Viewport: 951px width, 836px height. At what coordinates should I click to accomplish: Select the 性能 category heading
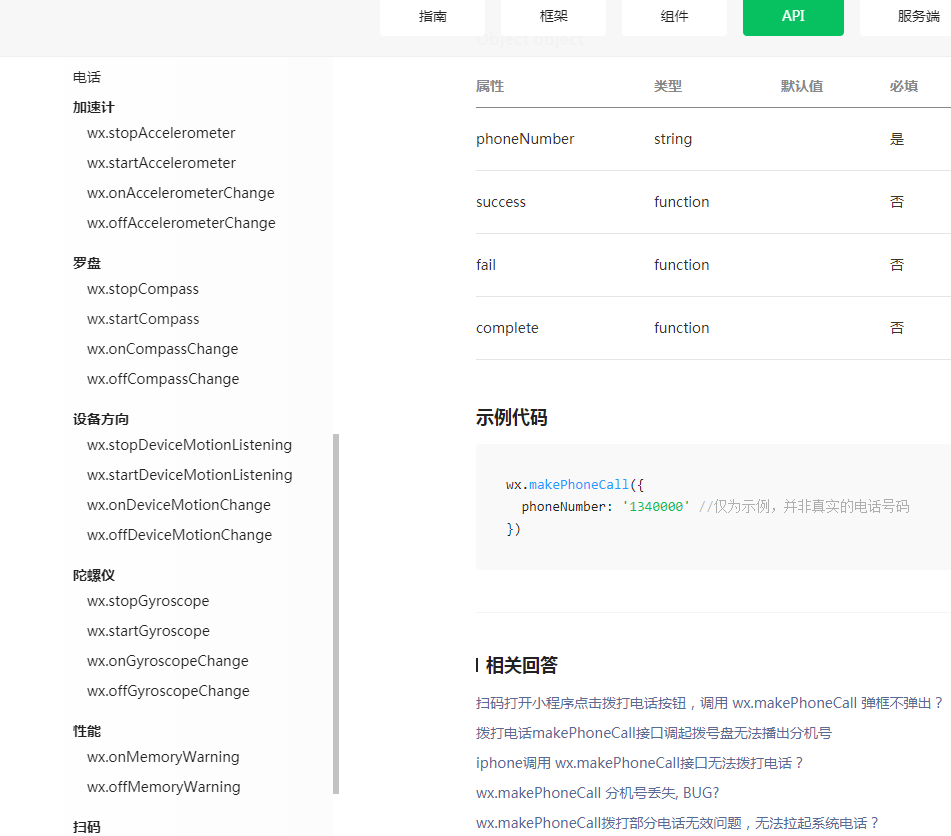coord(87,731)
